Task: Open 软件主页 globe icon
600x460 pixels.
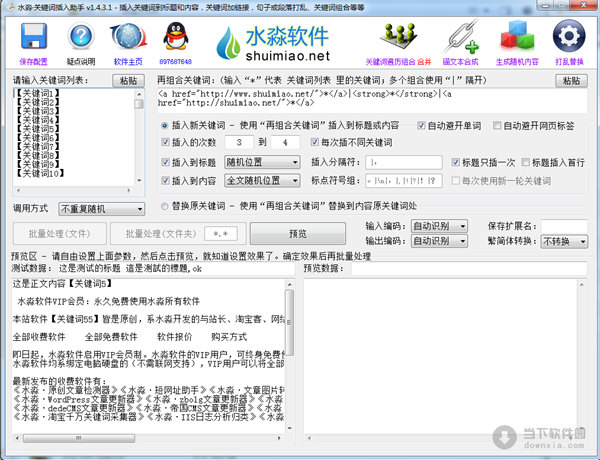Action: [129, 36]
